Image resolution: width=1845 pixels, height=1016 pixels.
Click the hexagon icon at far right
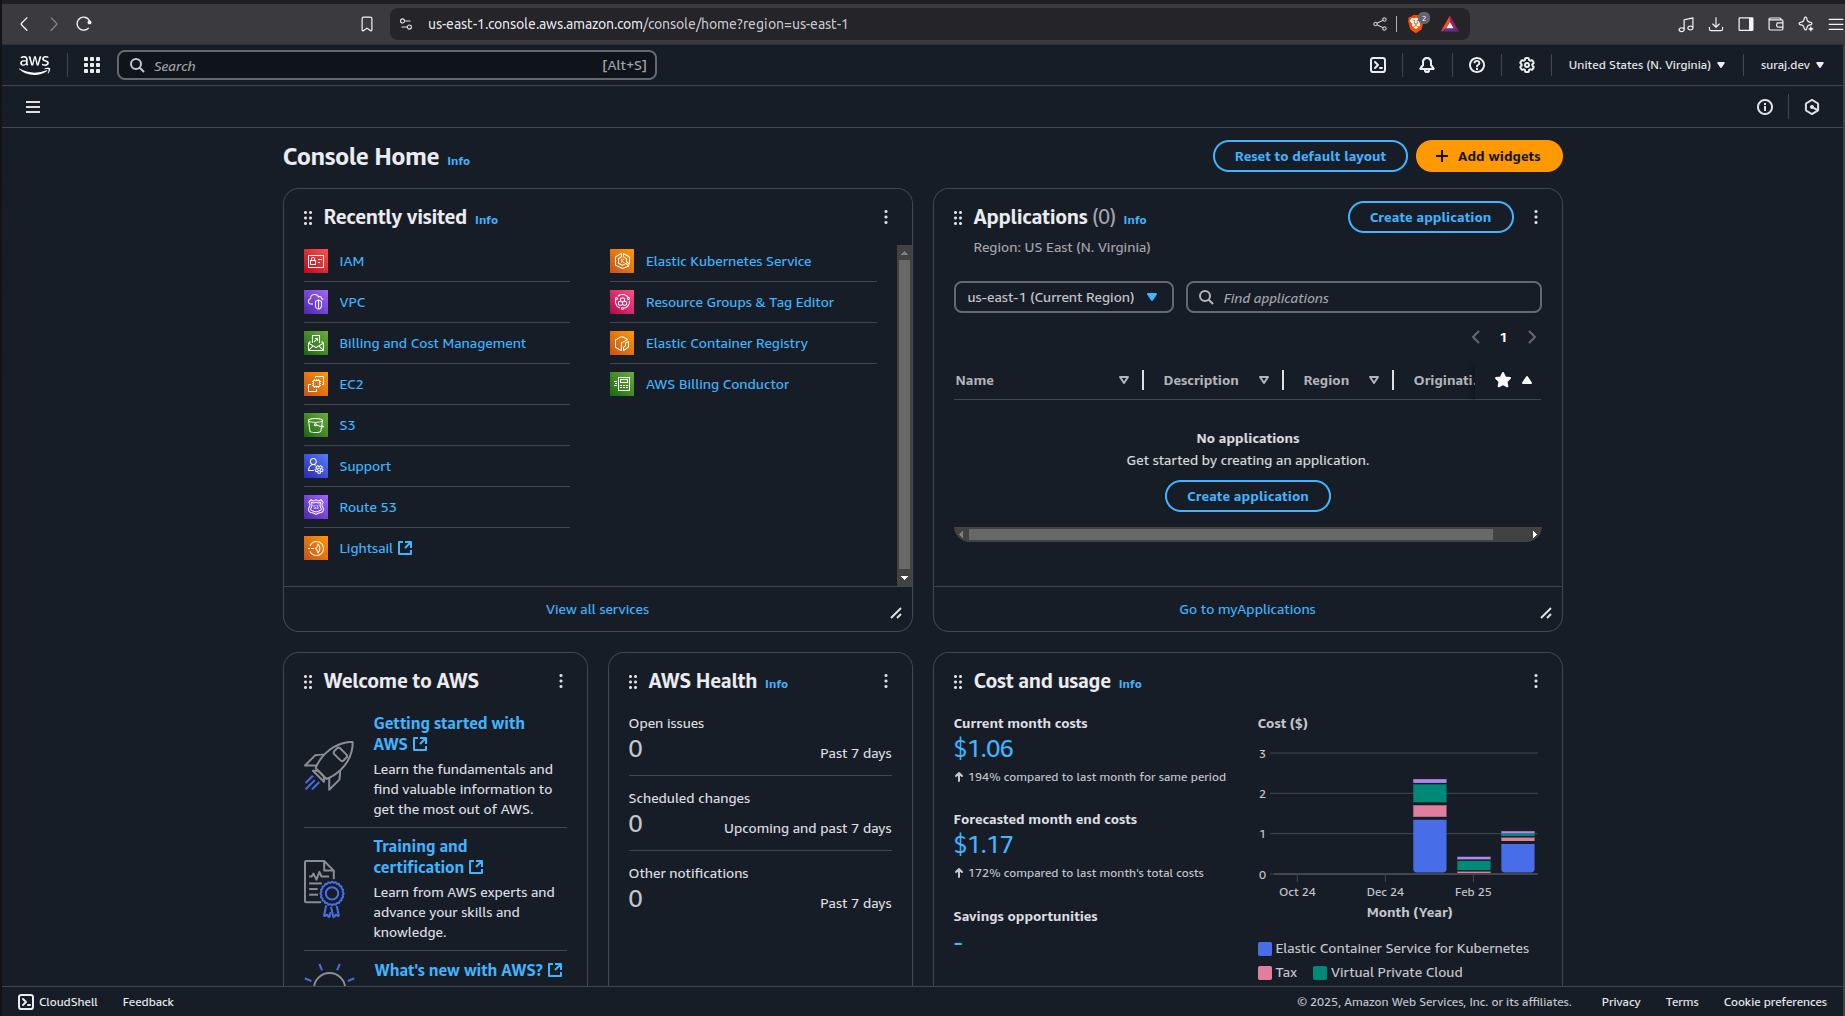(x=1812, y=107)
